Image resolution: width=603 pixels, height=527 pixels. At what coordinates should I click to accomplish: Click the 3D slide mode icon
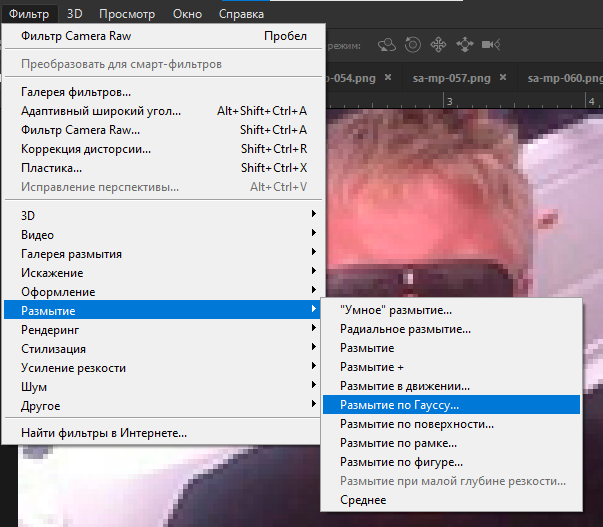click(x=464, y=44)
